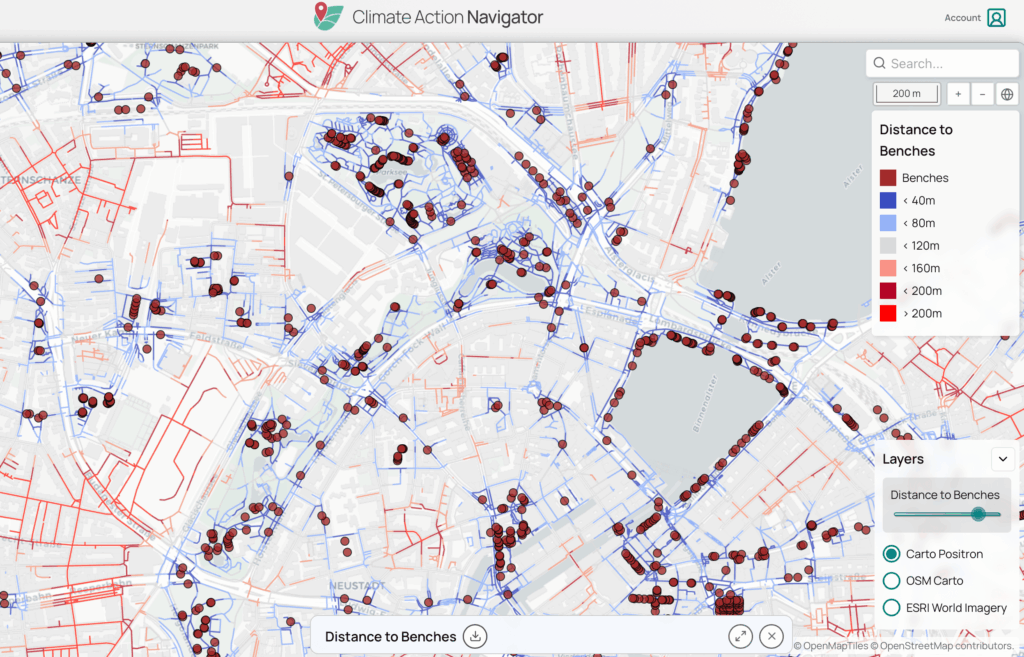Open account settings via the user icon
The image size is (1024, 657).
coord(998,17)
